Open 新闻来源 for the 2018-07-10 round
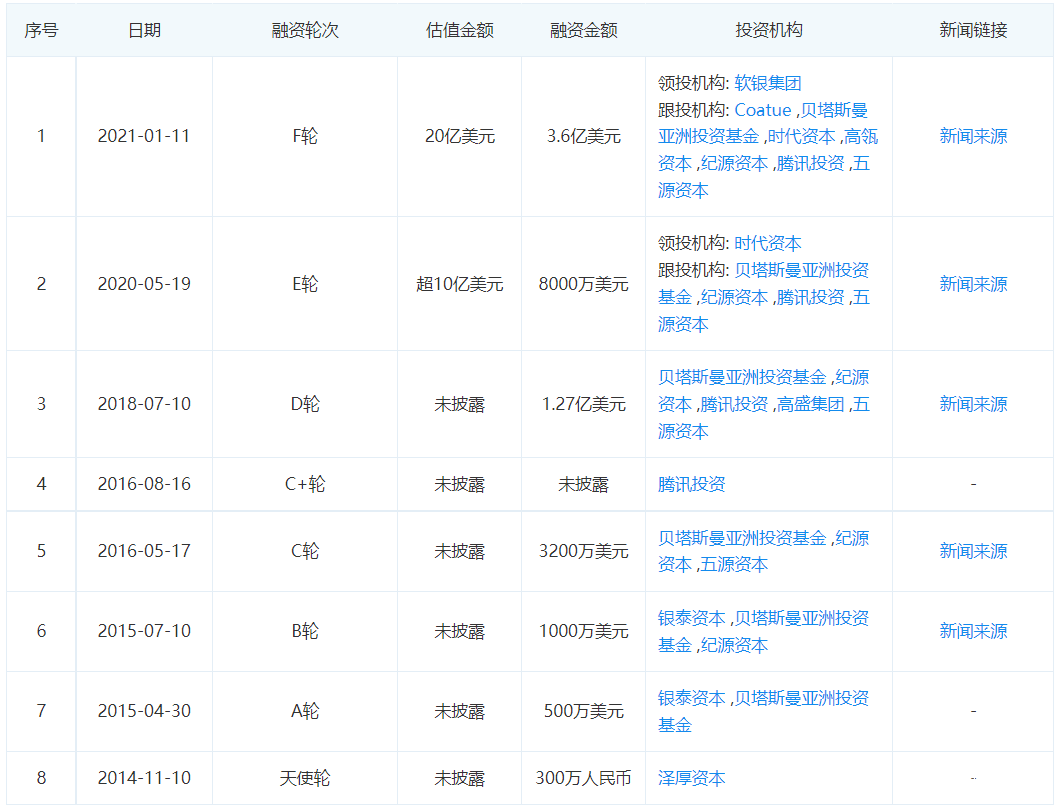Viewport: 1060px width, 810px height. pyautogui.click(x=973, y=404)
